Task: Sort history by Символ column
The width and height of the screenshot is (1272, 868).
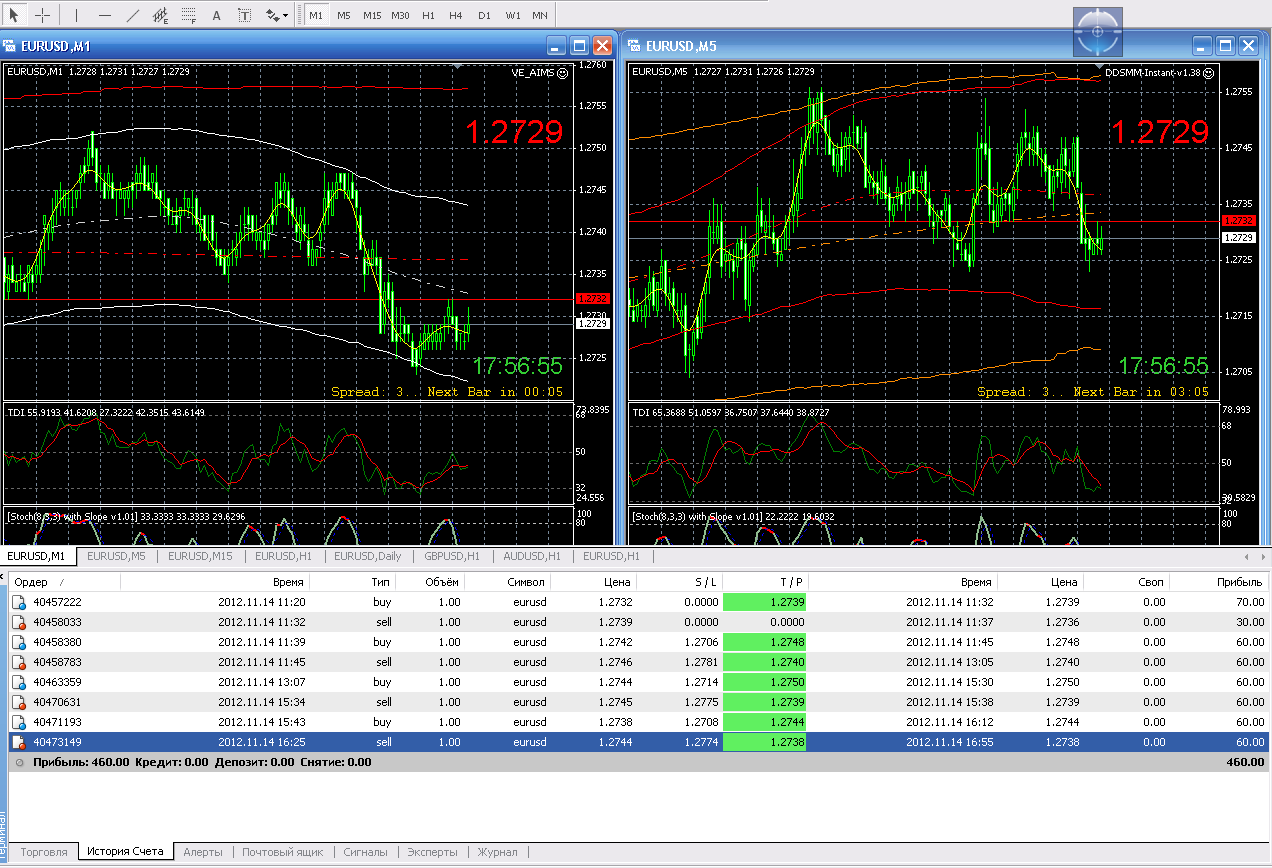Action: [507, 582]
